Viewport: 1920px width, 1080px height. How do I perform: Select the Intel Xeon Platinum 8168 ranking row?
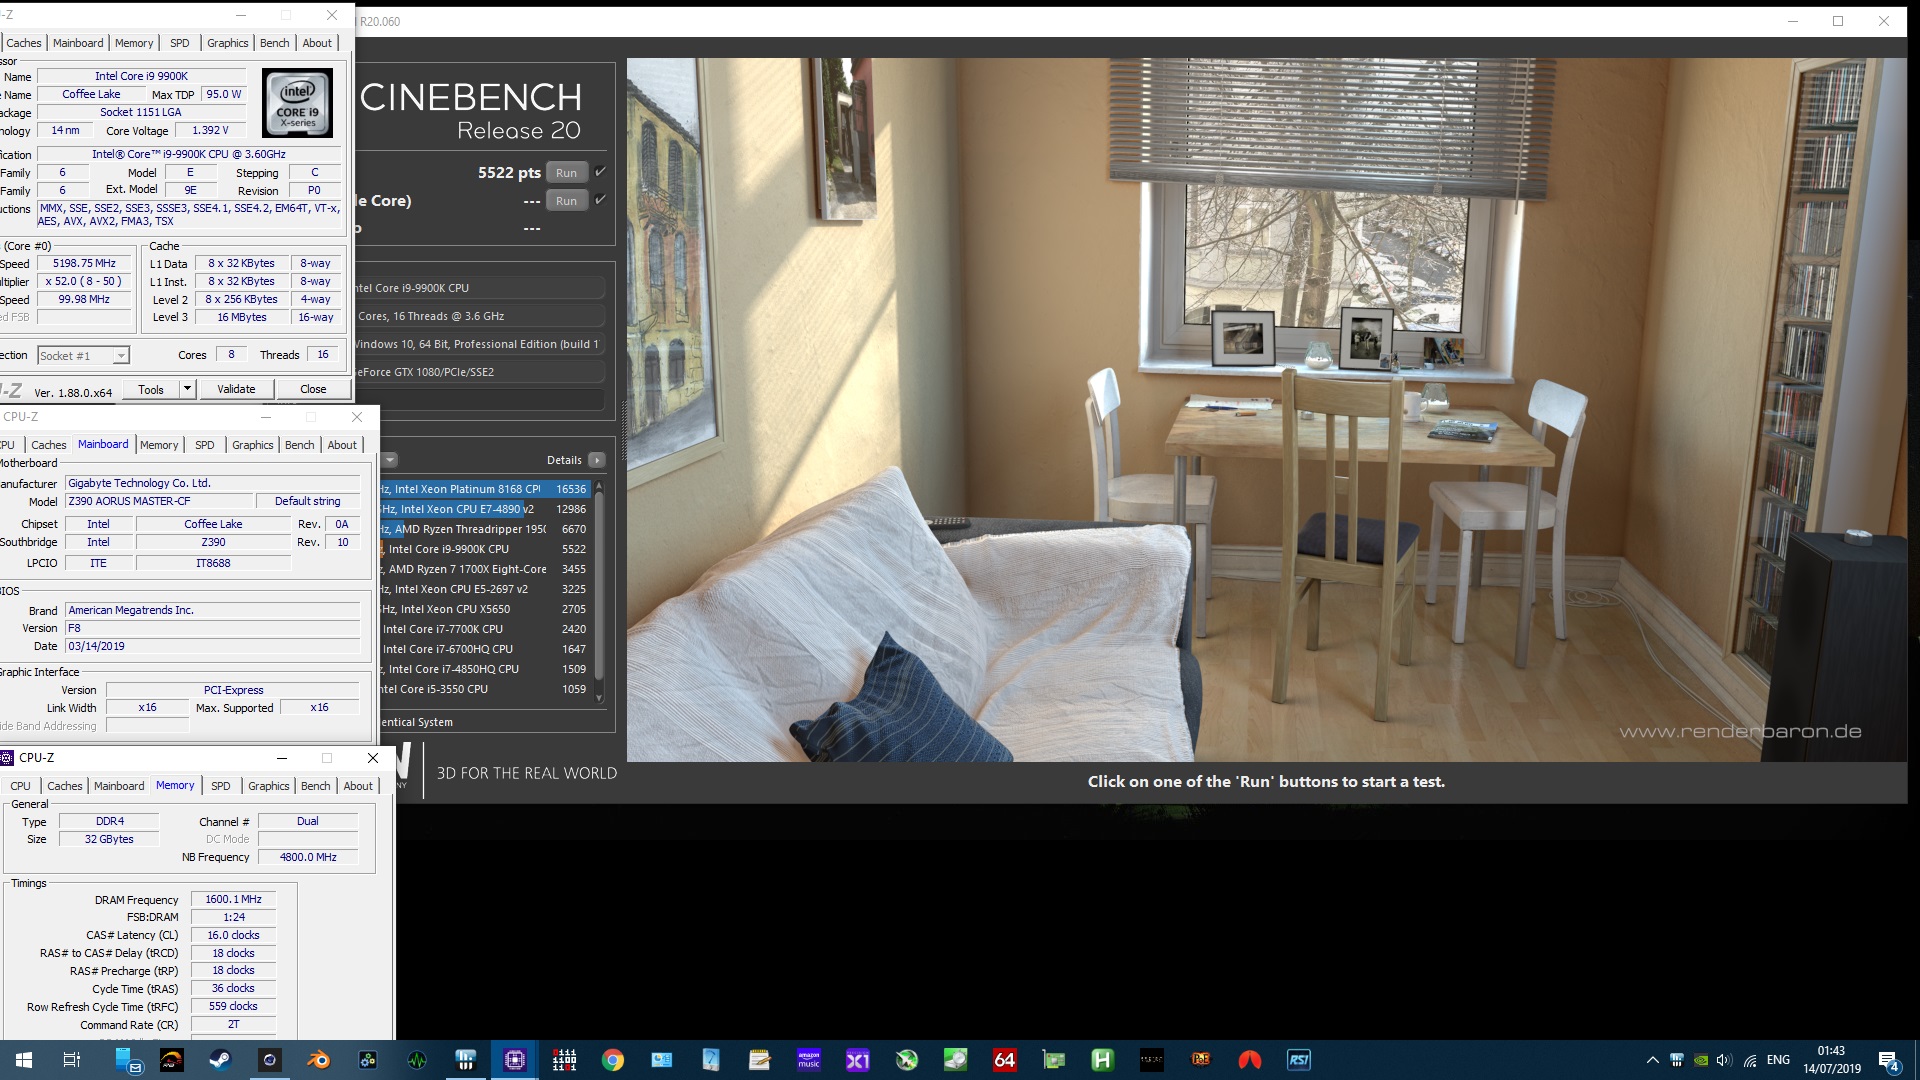tap(484, 489)
